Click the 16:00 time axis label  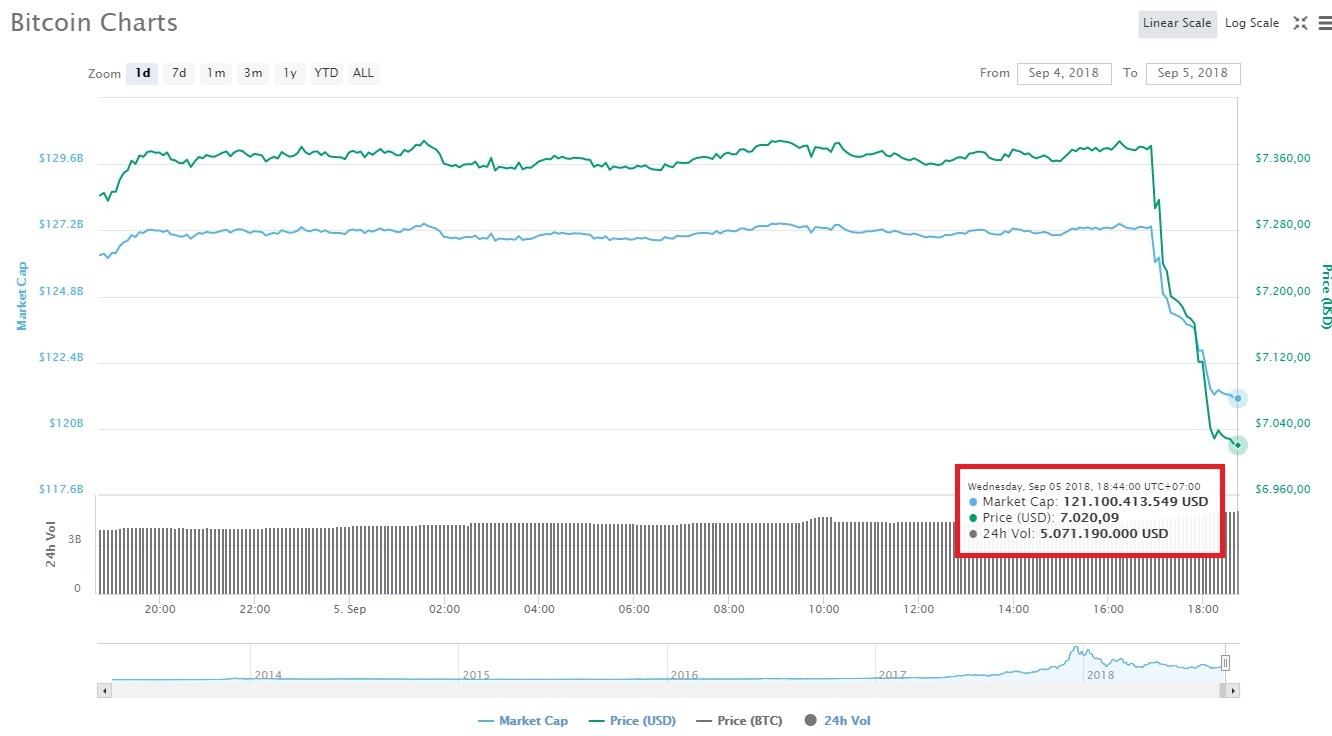click(x=1108, y=609)
